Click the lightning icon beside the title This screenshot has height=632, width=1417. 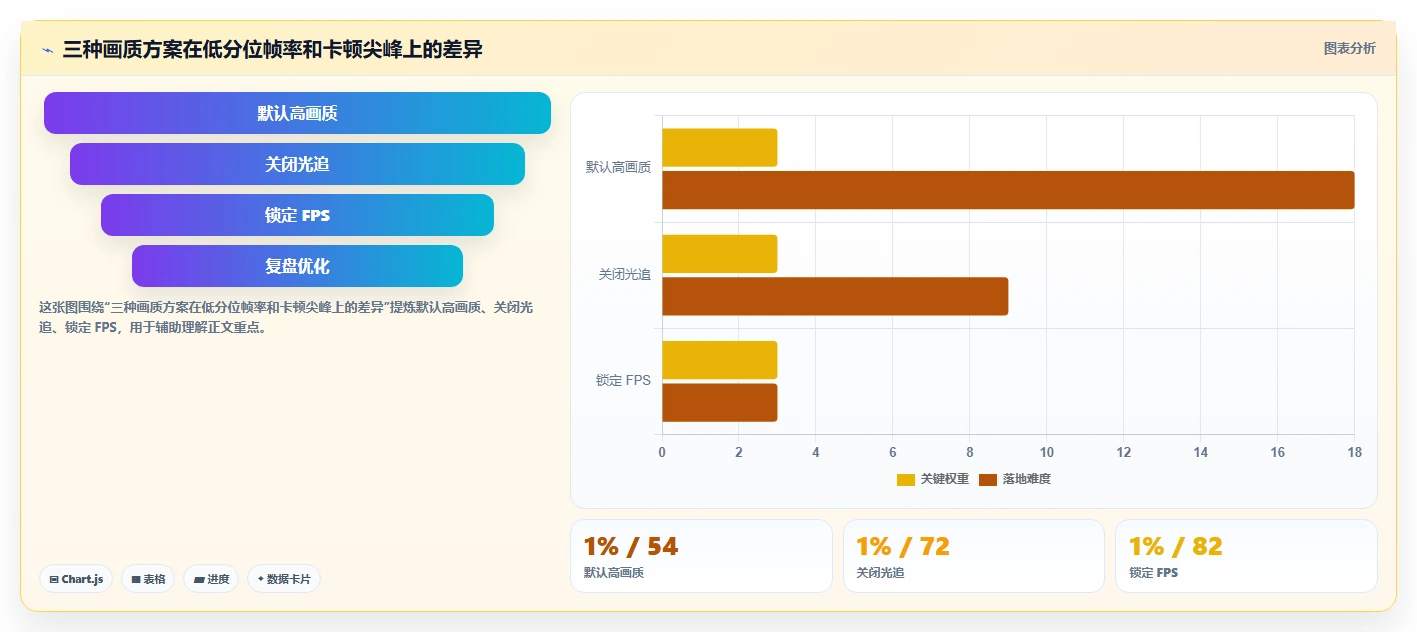tap(48, 49)
